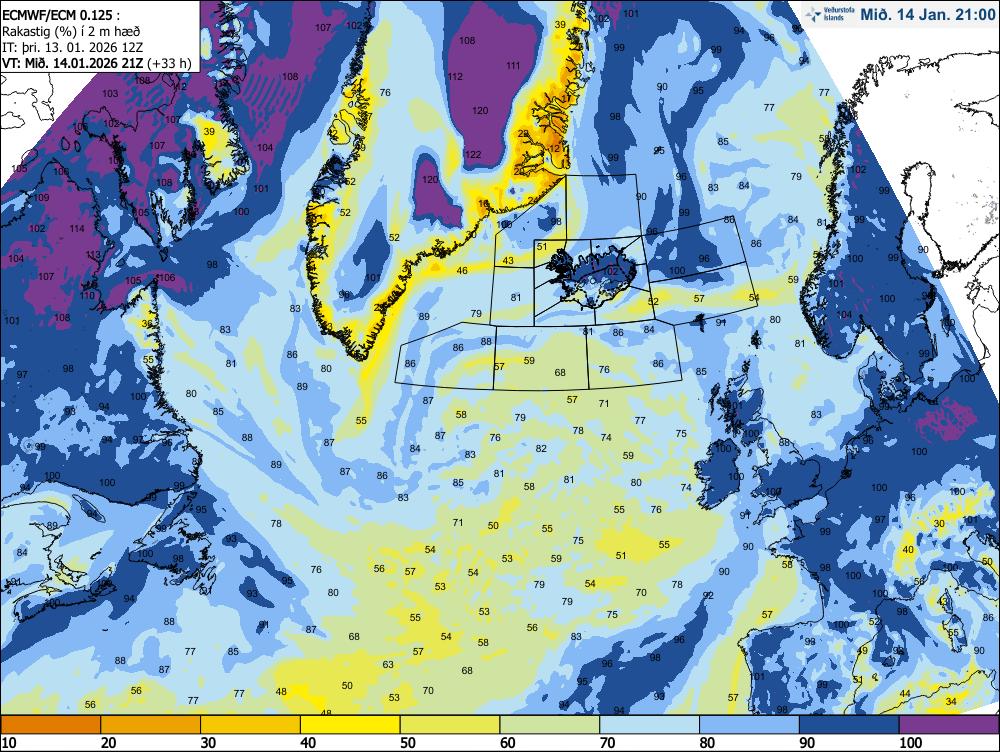The image size is (1000, 752).
Task: Click the 'Rakastig (%) í 2 m hæð' label
Action: pyautogui.click(x=70, y=31)
